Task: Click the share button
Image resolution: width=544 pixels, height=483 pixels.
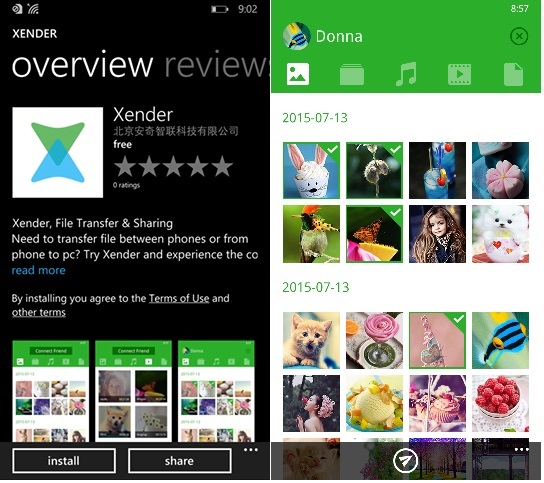Action: (179, 460)
